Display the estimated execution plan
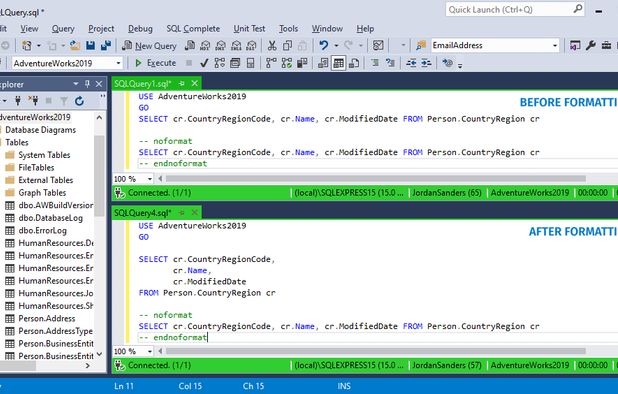 (x=220, y=63)
